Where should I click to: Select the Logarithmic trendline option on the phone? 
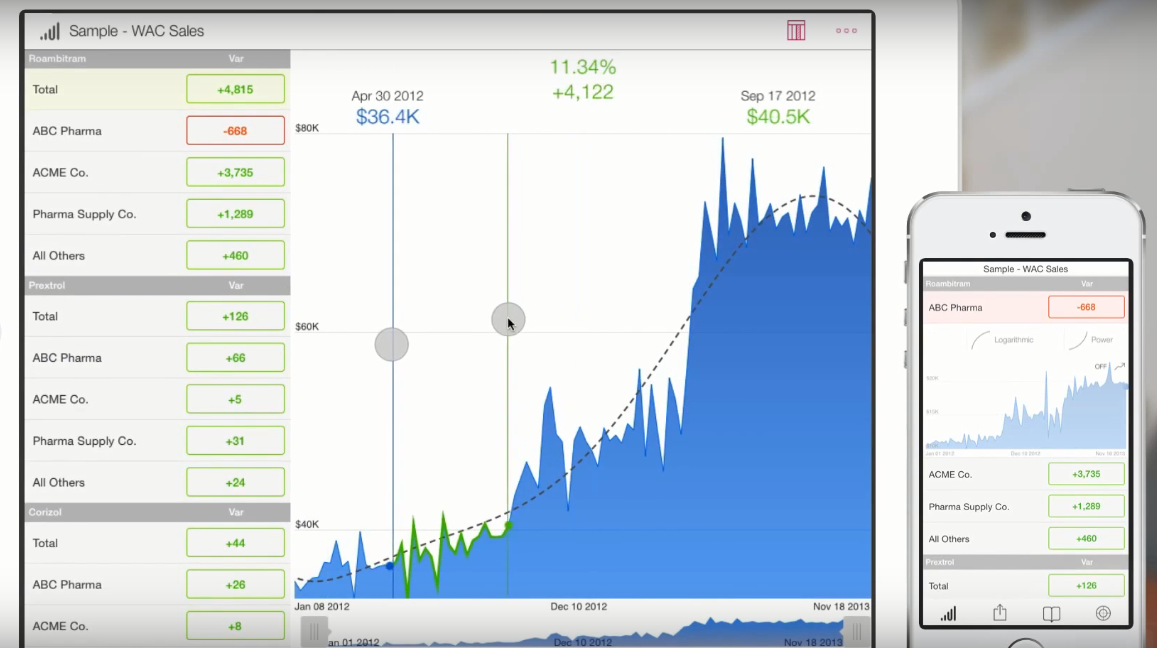[x=1003, y=340]
